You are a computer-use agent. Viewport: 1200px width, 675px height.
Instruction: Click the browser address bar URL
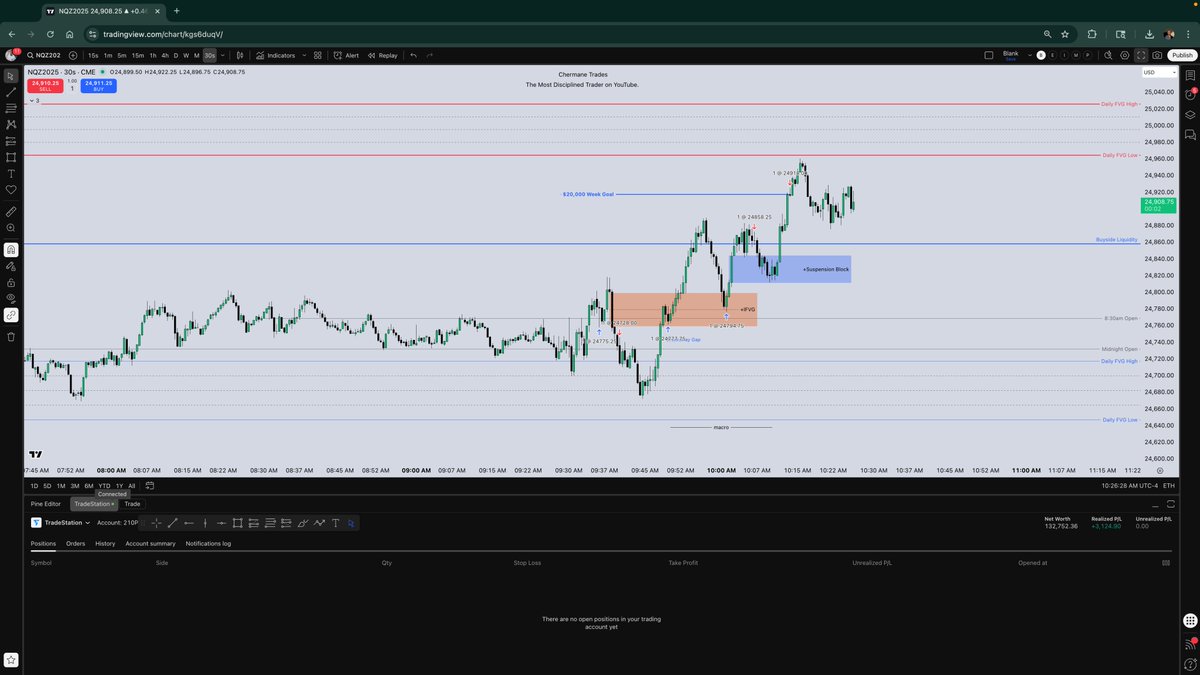click(163, 33)
